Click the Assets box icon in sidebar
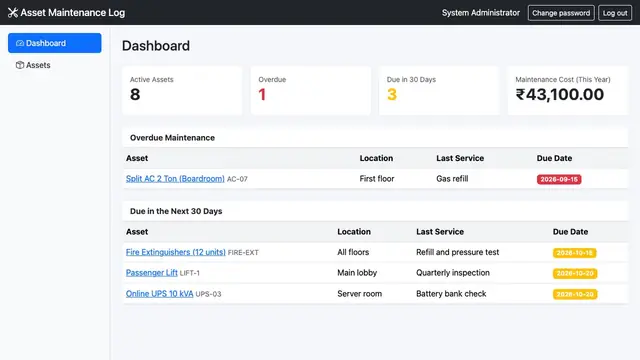Screen dimensions: 640x360 click(20, 65)
